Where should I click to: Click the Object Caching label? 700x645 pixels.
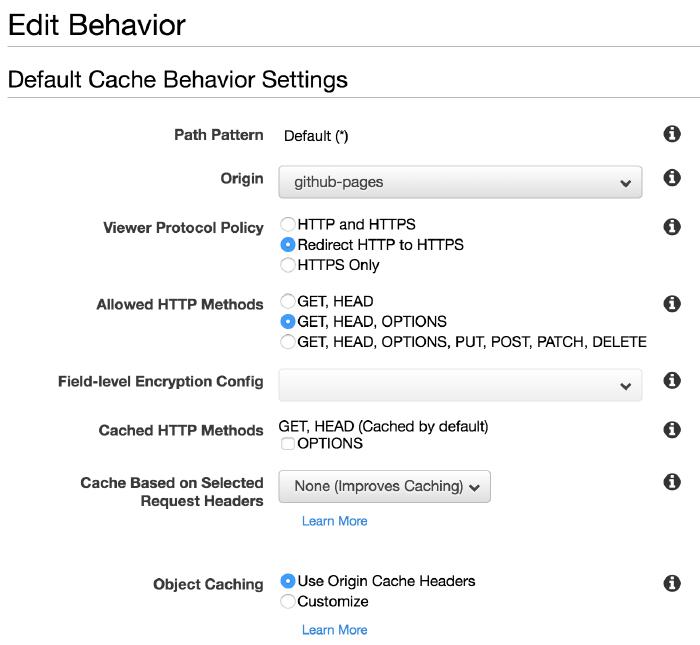[x=208, y=584]
